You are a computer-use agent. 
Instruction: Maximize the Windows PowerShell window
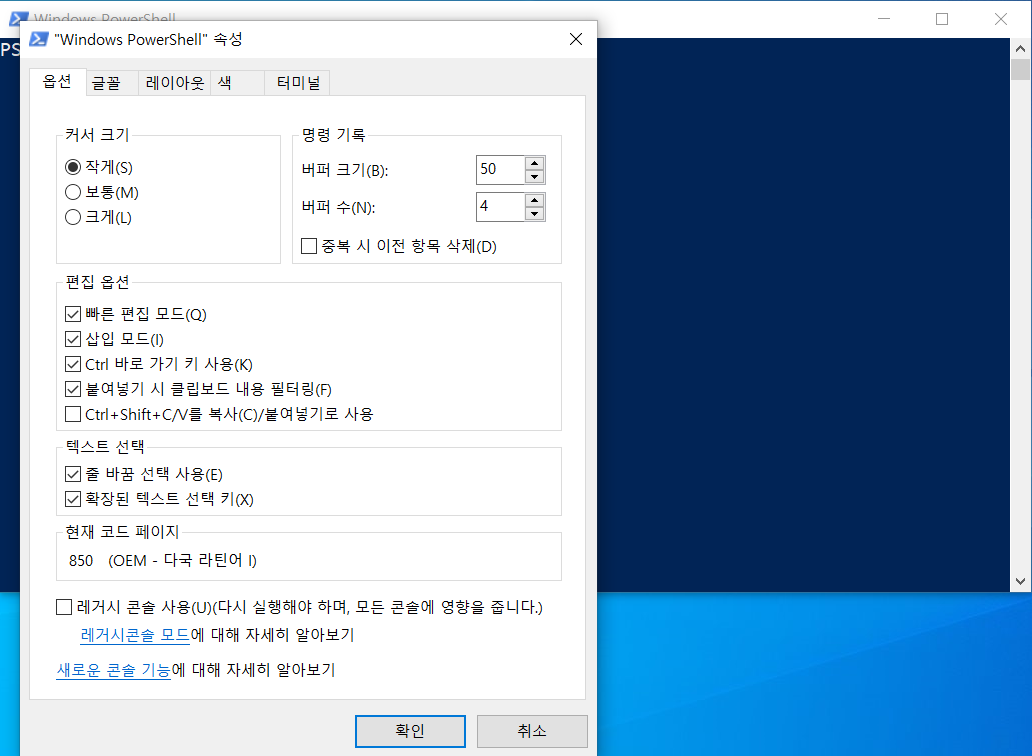(942, 19)
